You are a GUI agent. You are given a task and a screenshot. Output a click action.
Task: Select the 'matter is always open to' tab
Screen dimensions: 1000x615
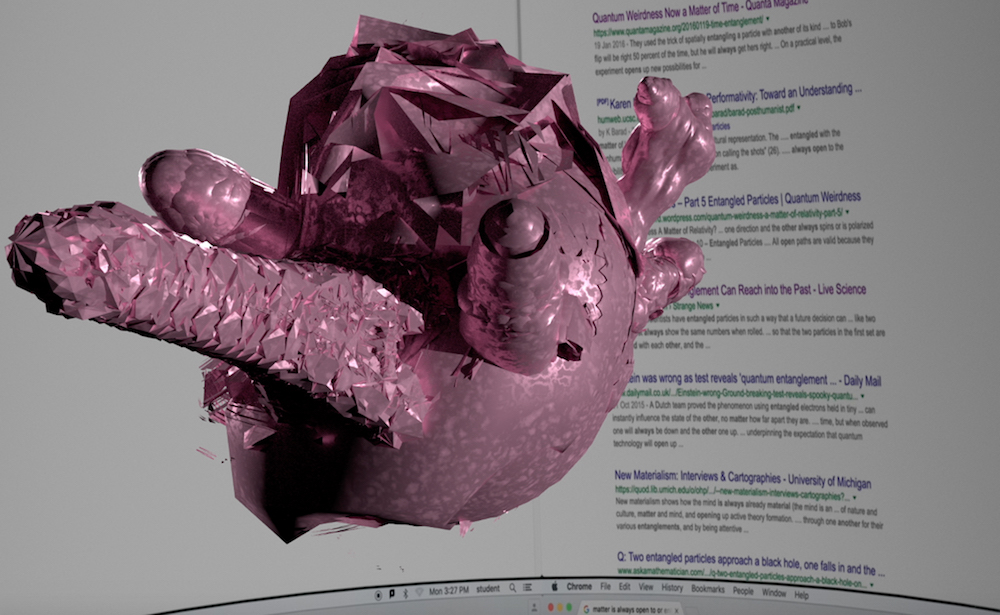click(x=630, y=610)
